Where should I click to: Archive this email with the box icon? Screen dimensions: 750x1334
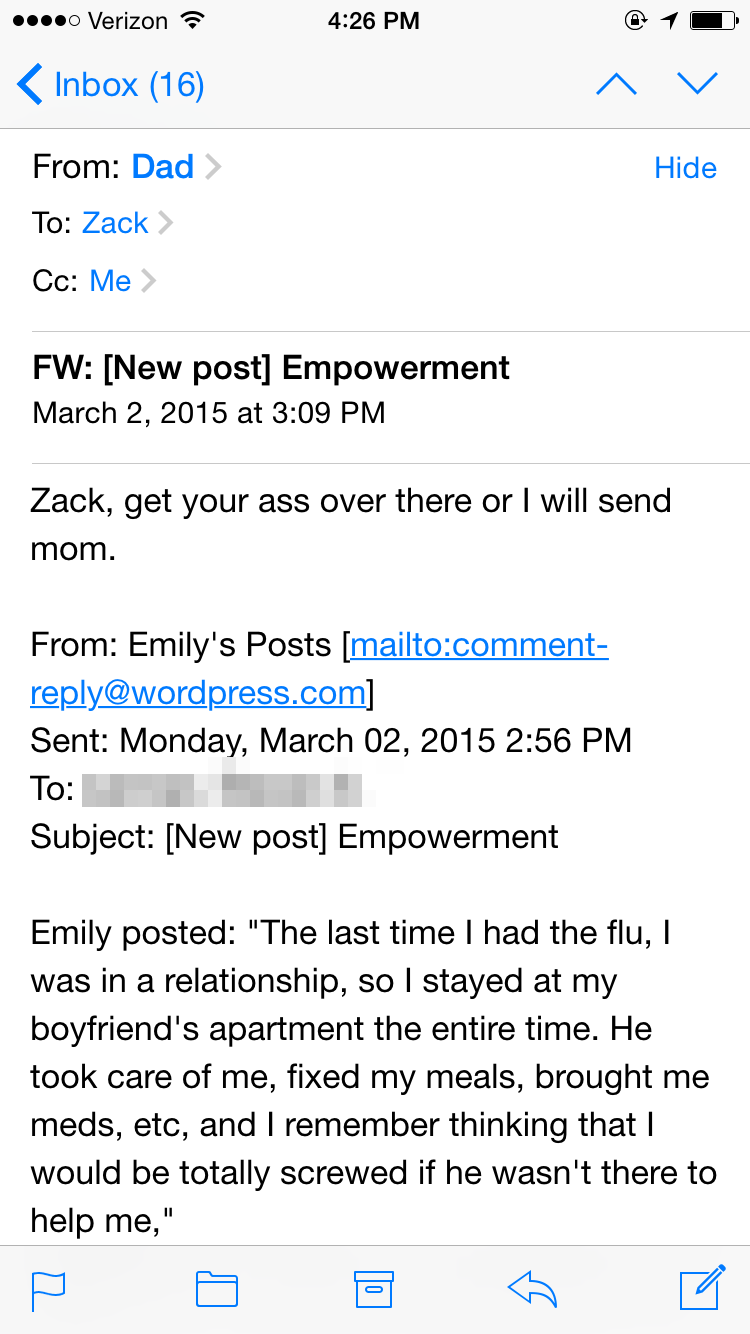click(x=374, y=1289)
